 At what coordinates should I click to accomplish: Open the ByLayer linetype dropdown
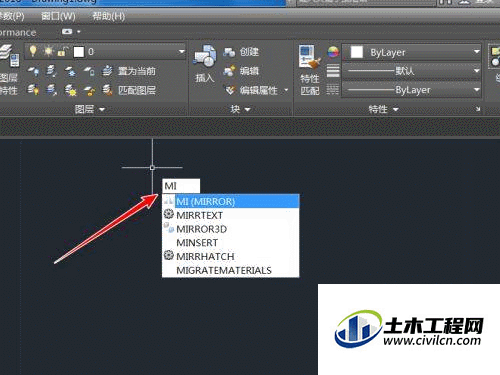click(477, 90)
